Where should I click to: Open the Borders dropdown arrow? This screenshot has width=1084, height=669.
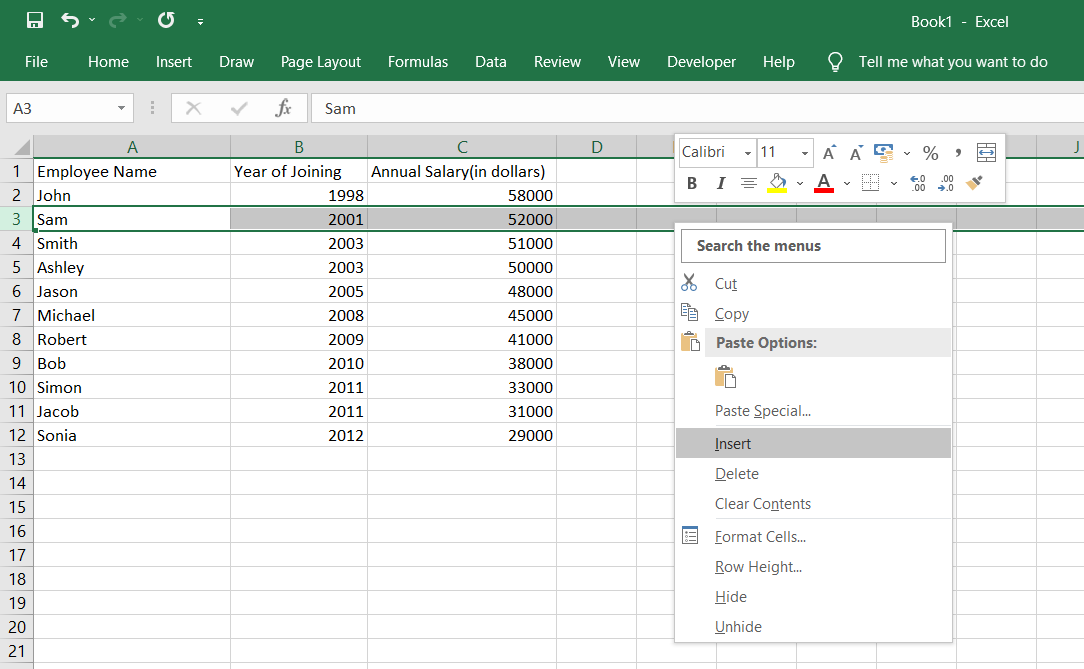[893, 182]
